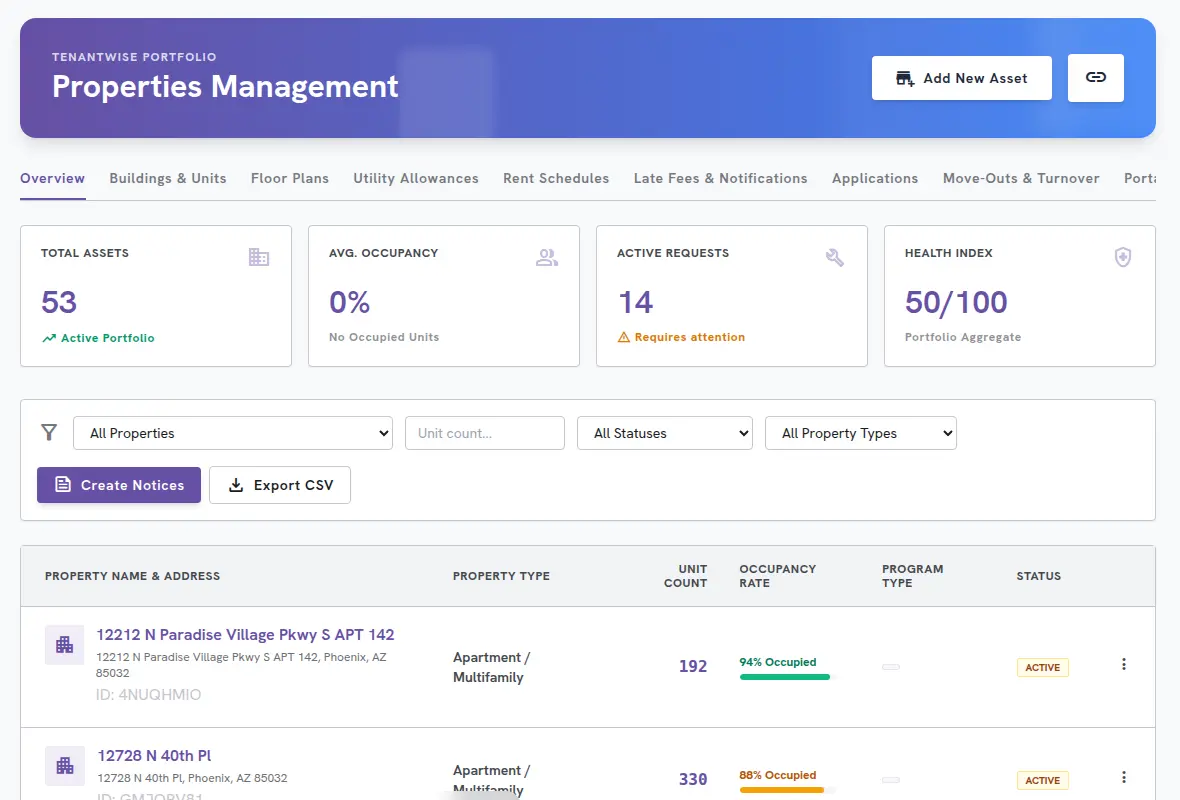The height and width of the screenshot is (800, 1180).
Task: Click the Active Requests wrench icon
Action: click(x=835, y=257)
